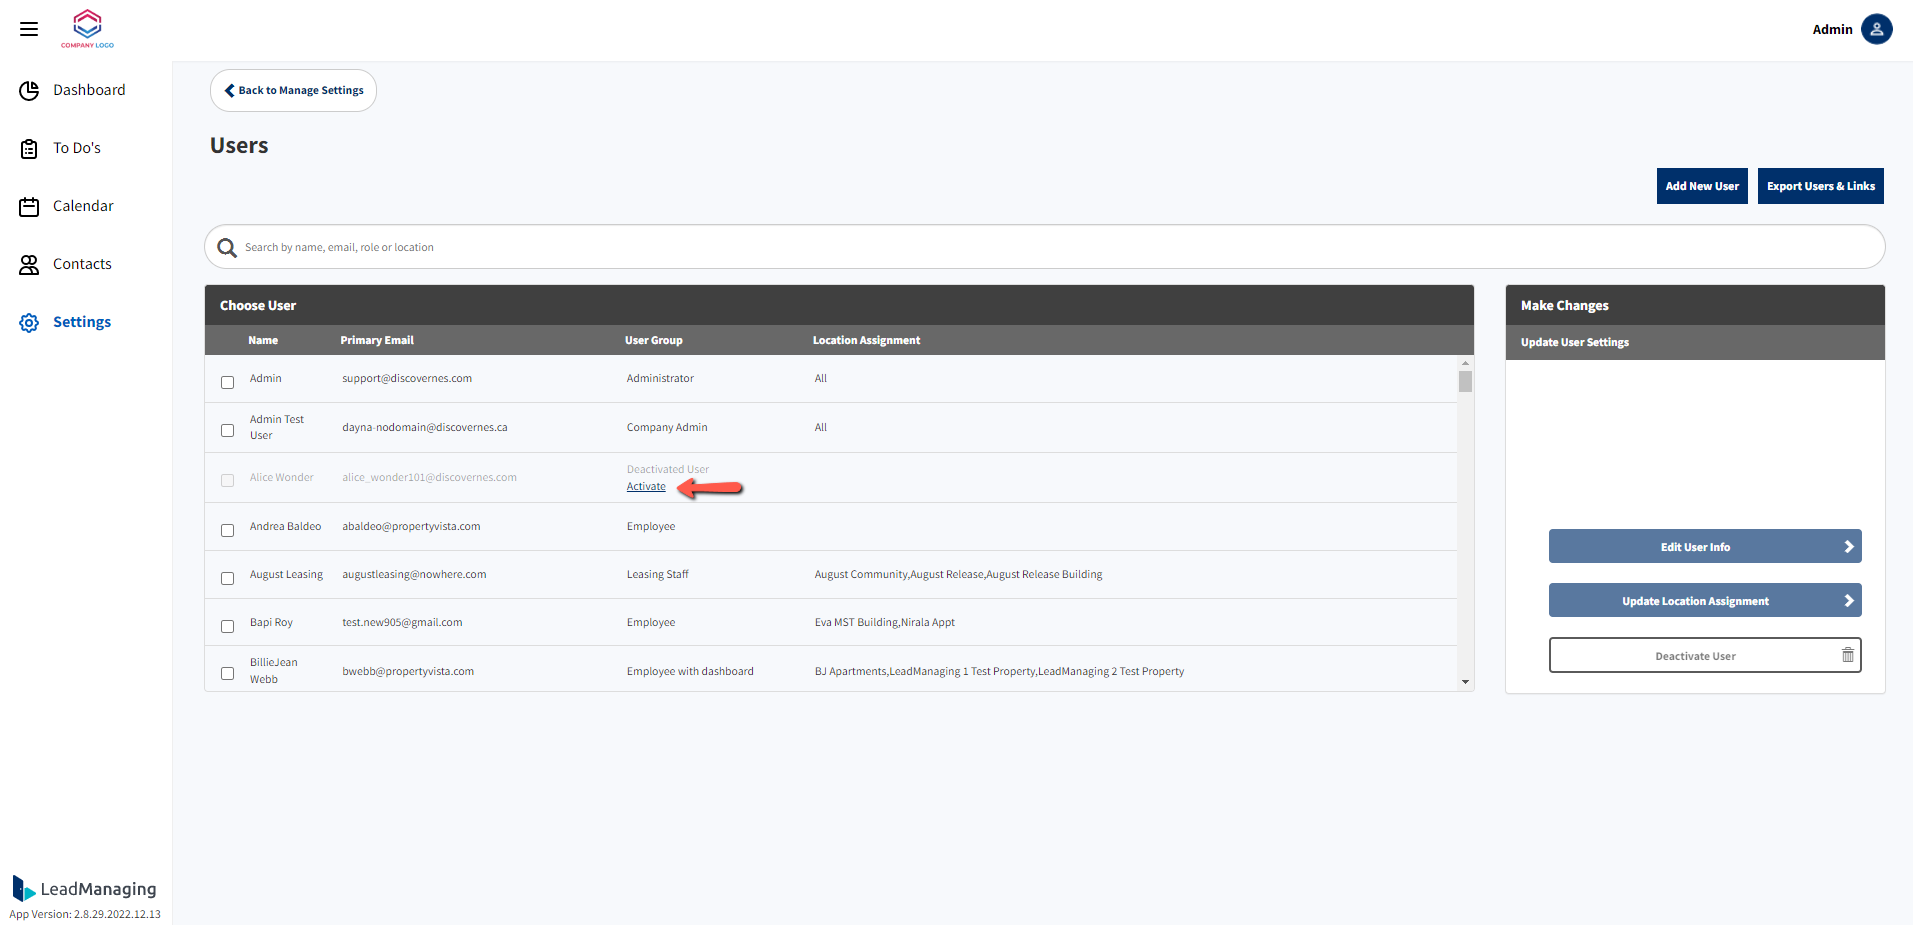Open the hamburger menu icon
1913x925 pixels.
pos(29,29)
